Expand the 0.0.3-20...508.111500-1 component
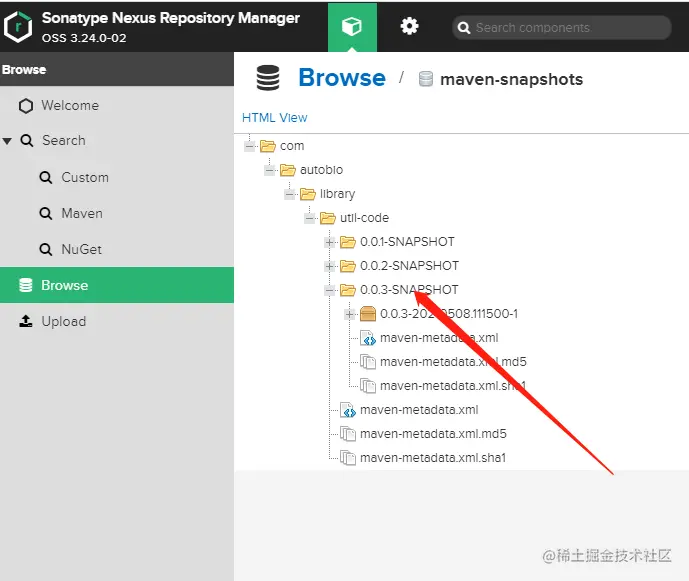Image resolution: width=689 pixels, height=581 pixels. (350, 314)
